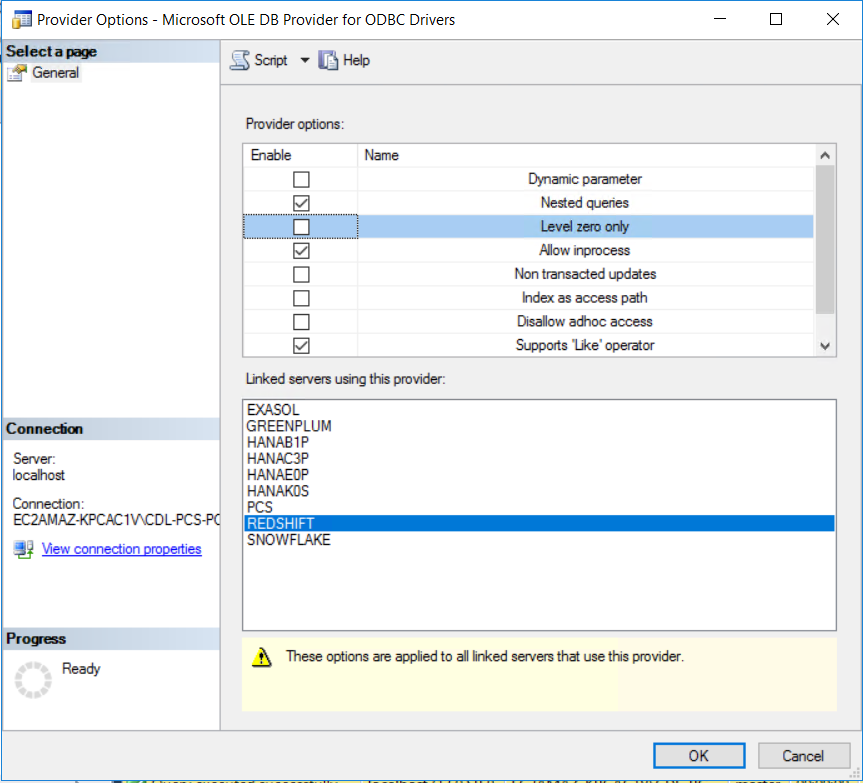Select the Level zero only row name
The height and width of the screenshot is (783, 863).
point(585,227)
